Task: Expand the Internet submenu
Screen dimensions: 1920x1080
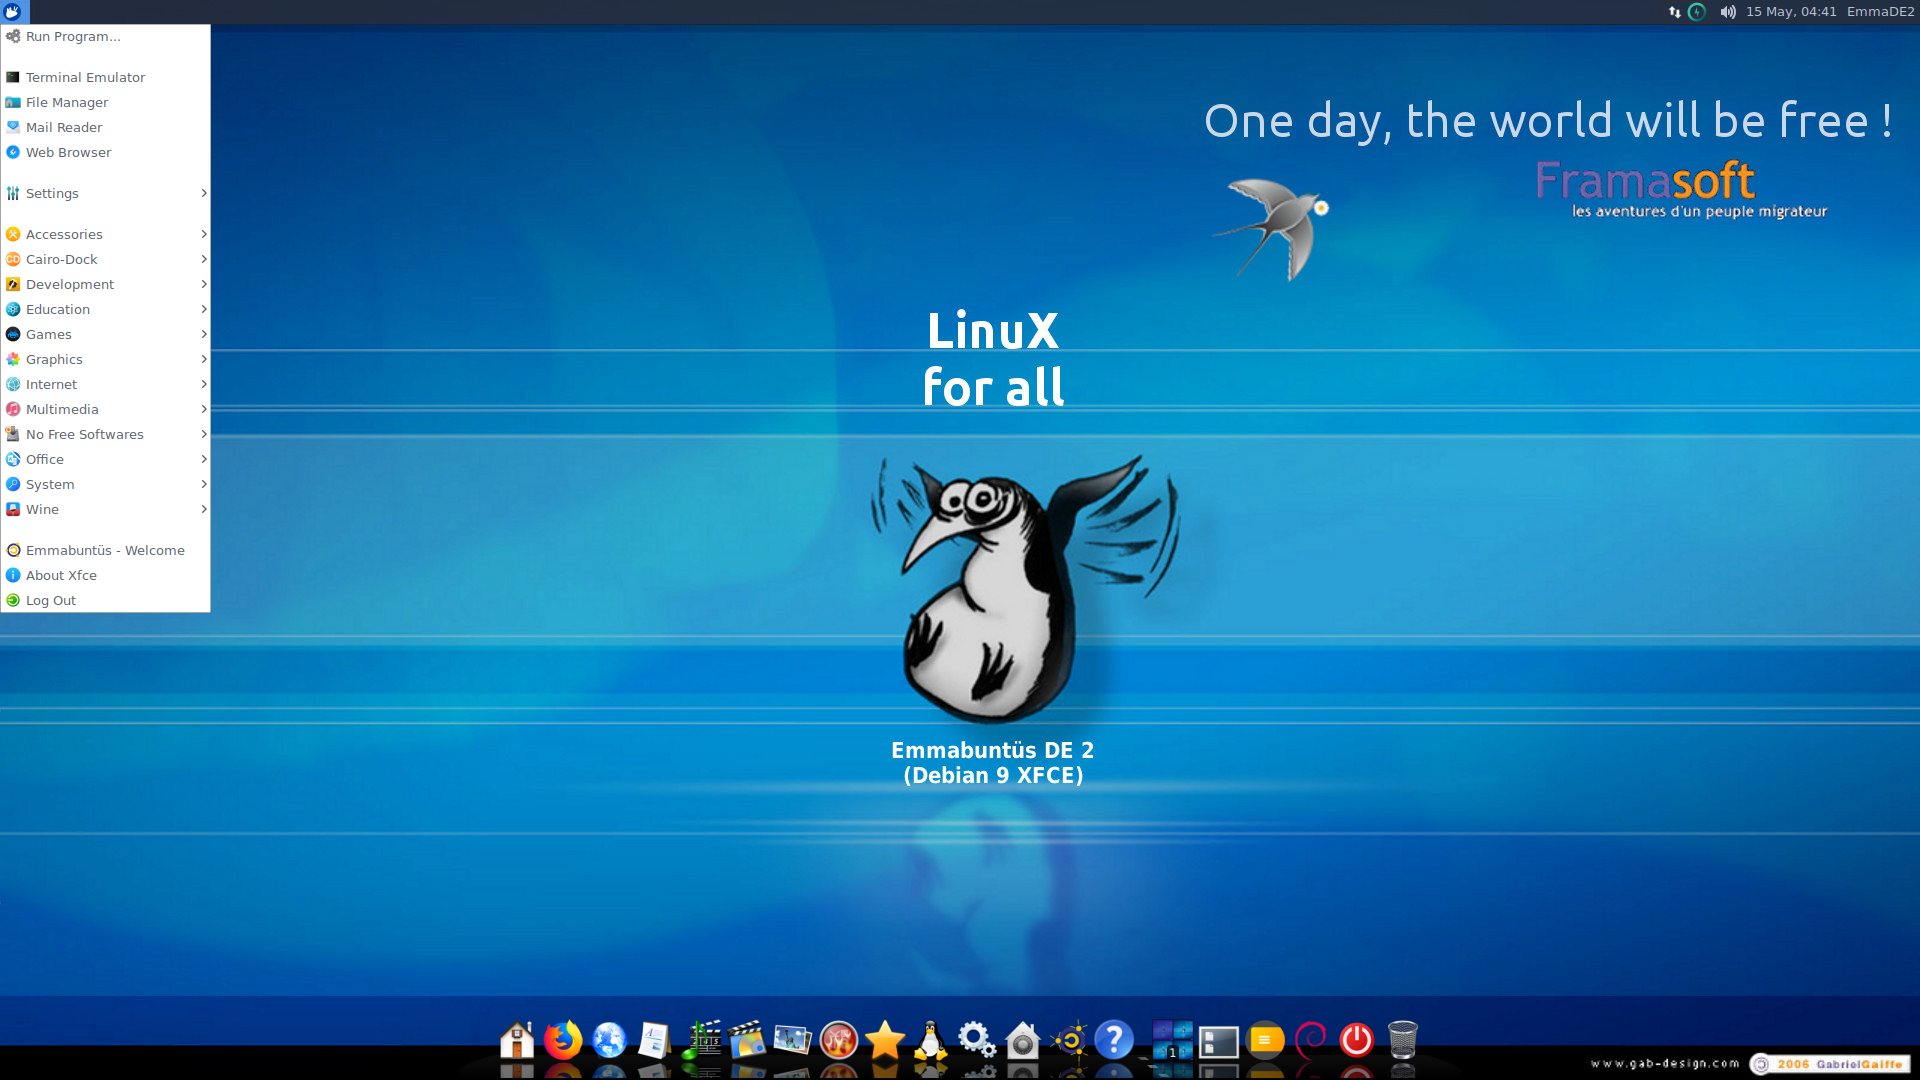Action: pos(105,384)
